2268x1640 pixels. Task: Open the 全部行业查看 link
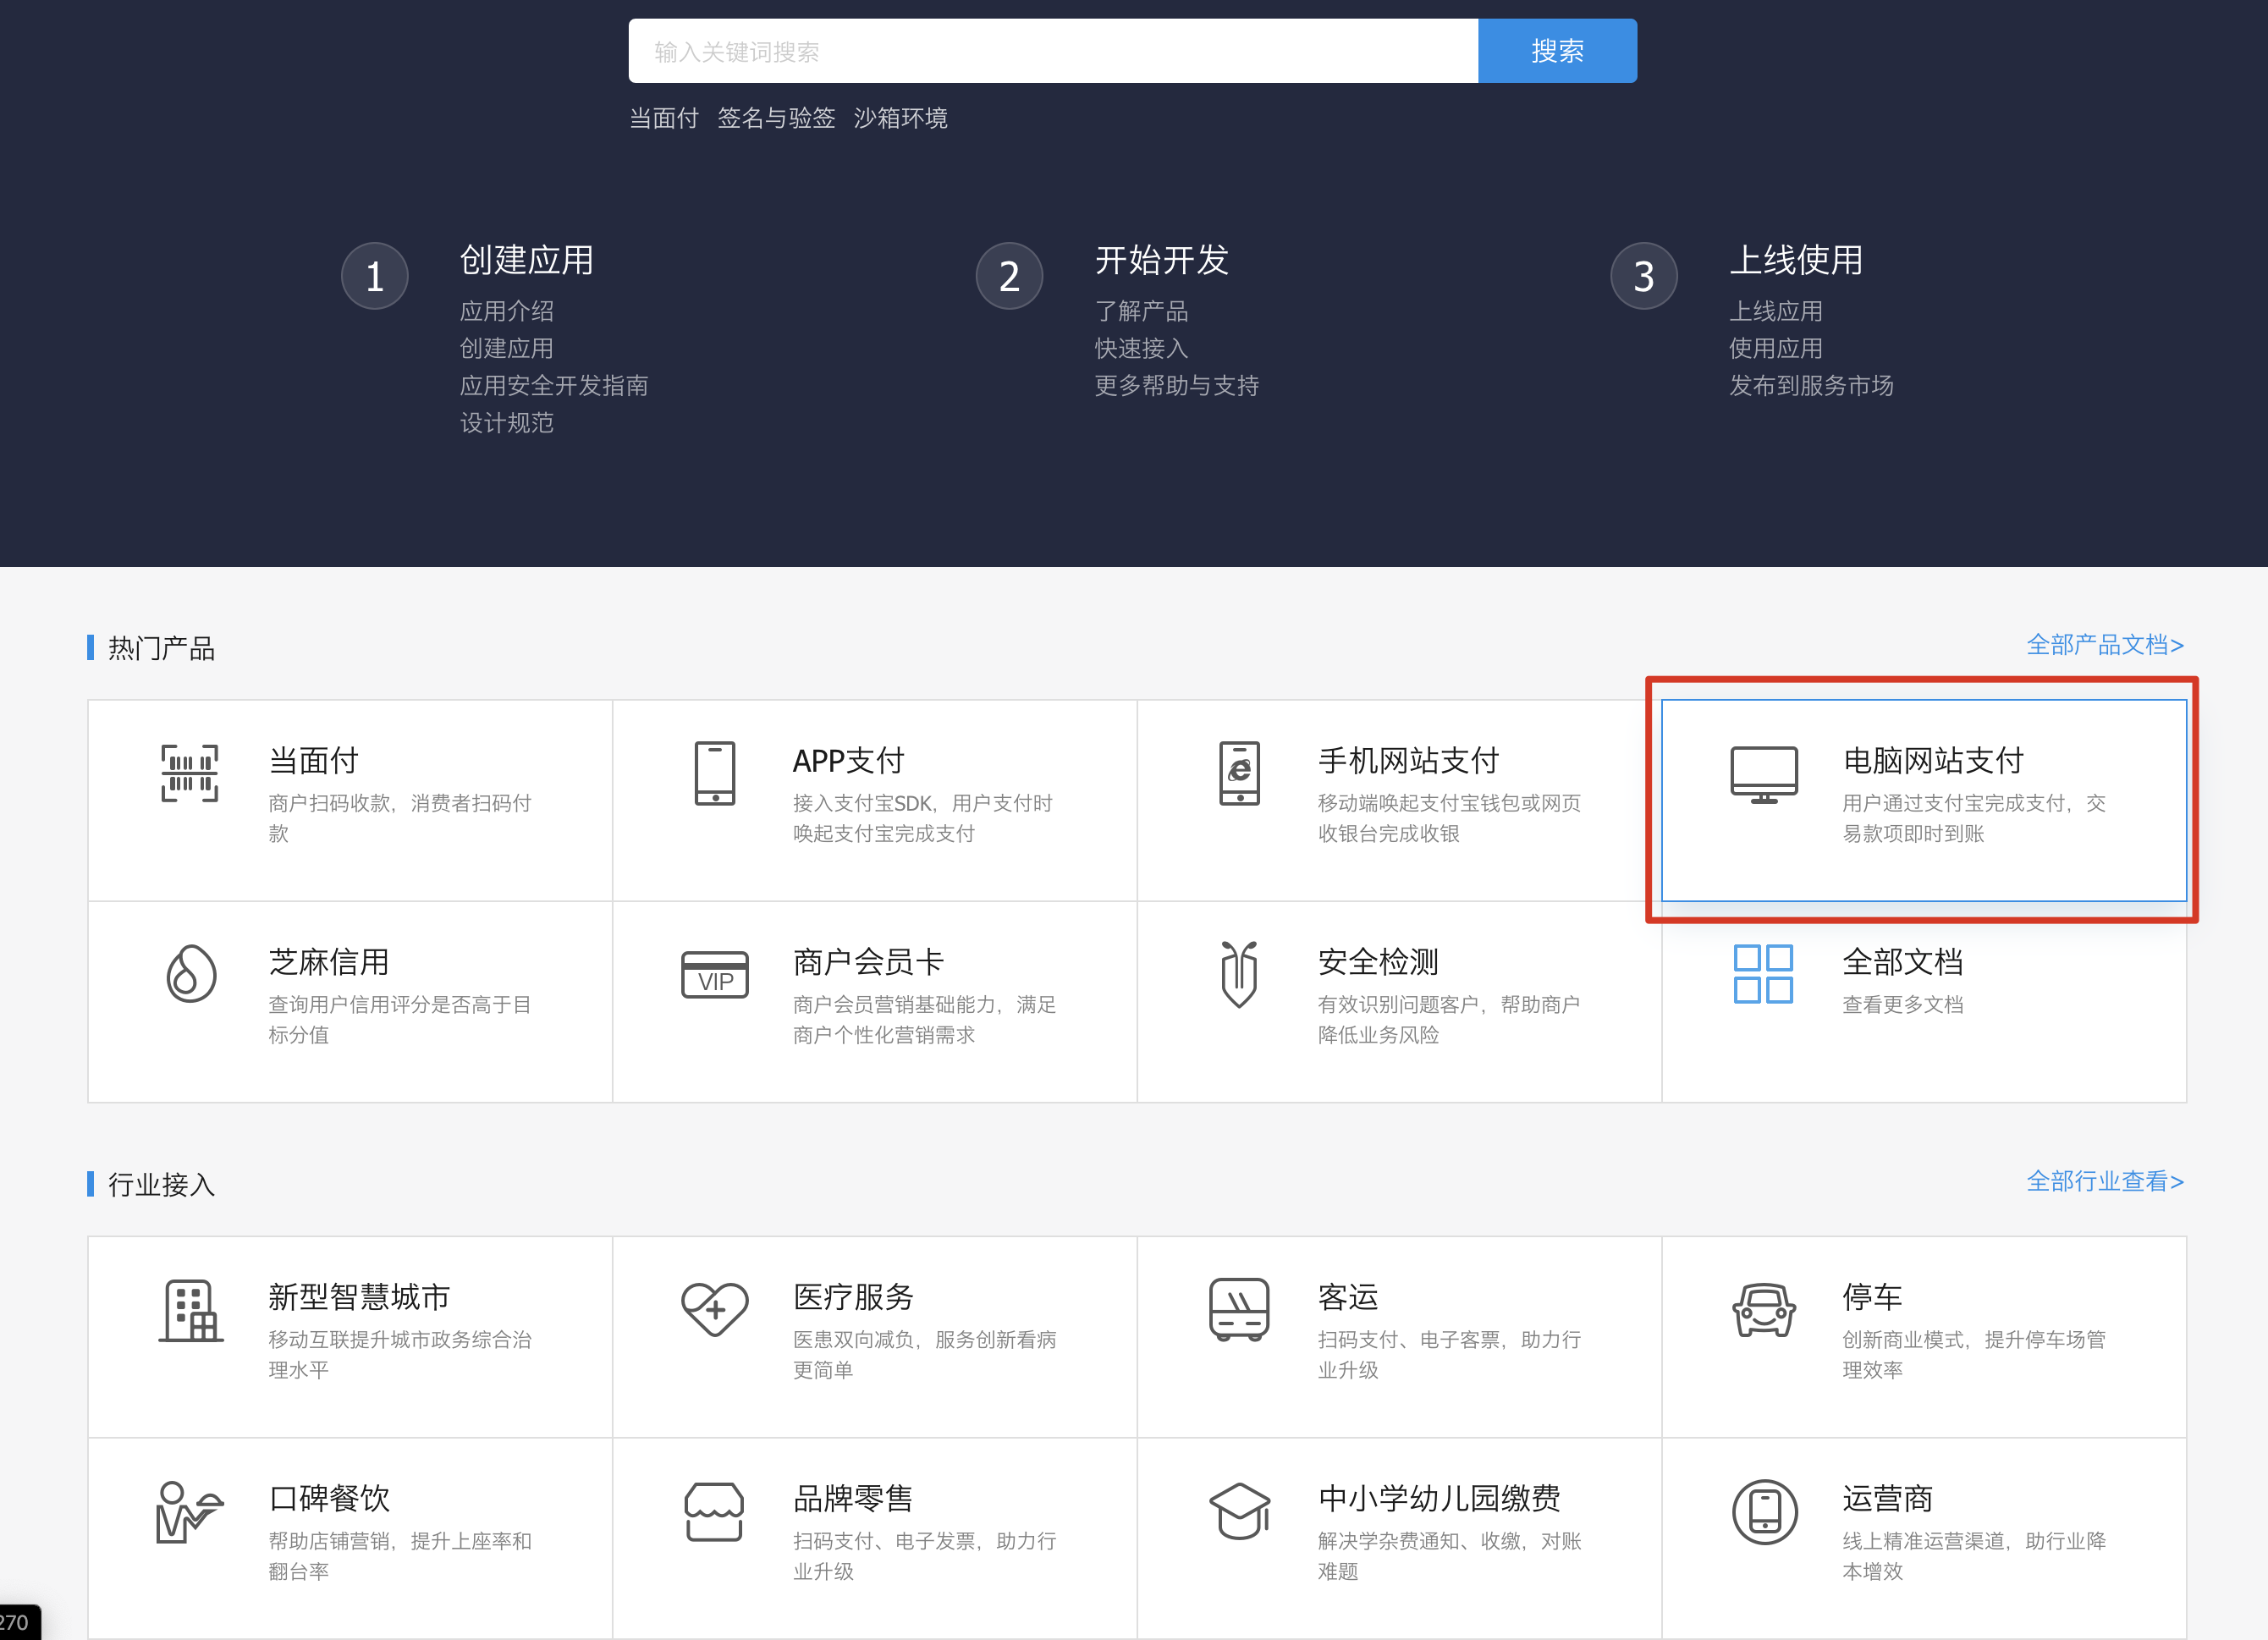point(2104,1181)
